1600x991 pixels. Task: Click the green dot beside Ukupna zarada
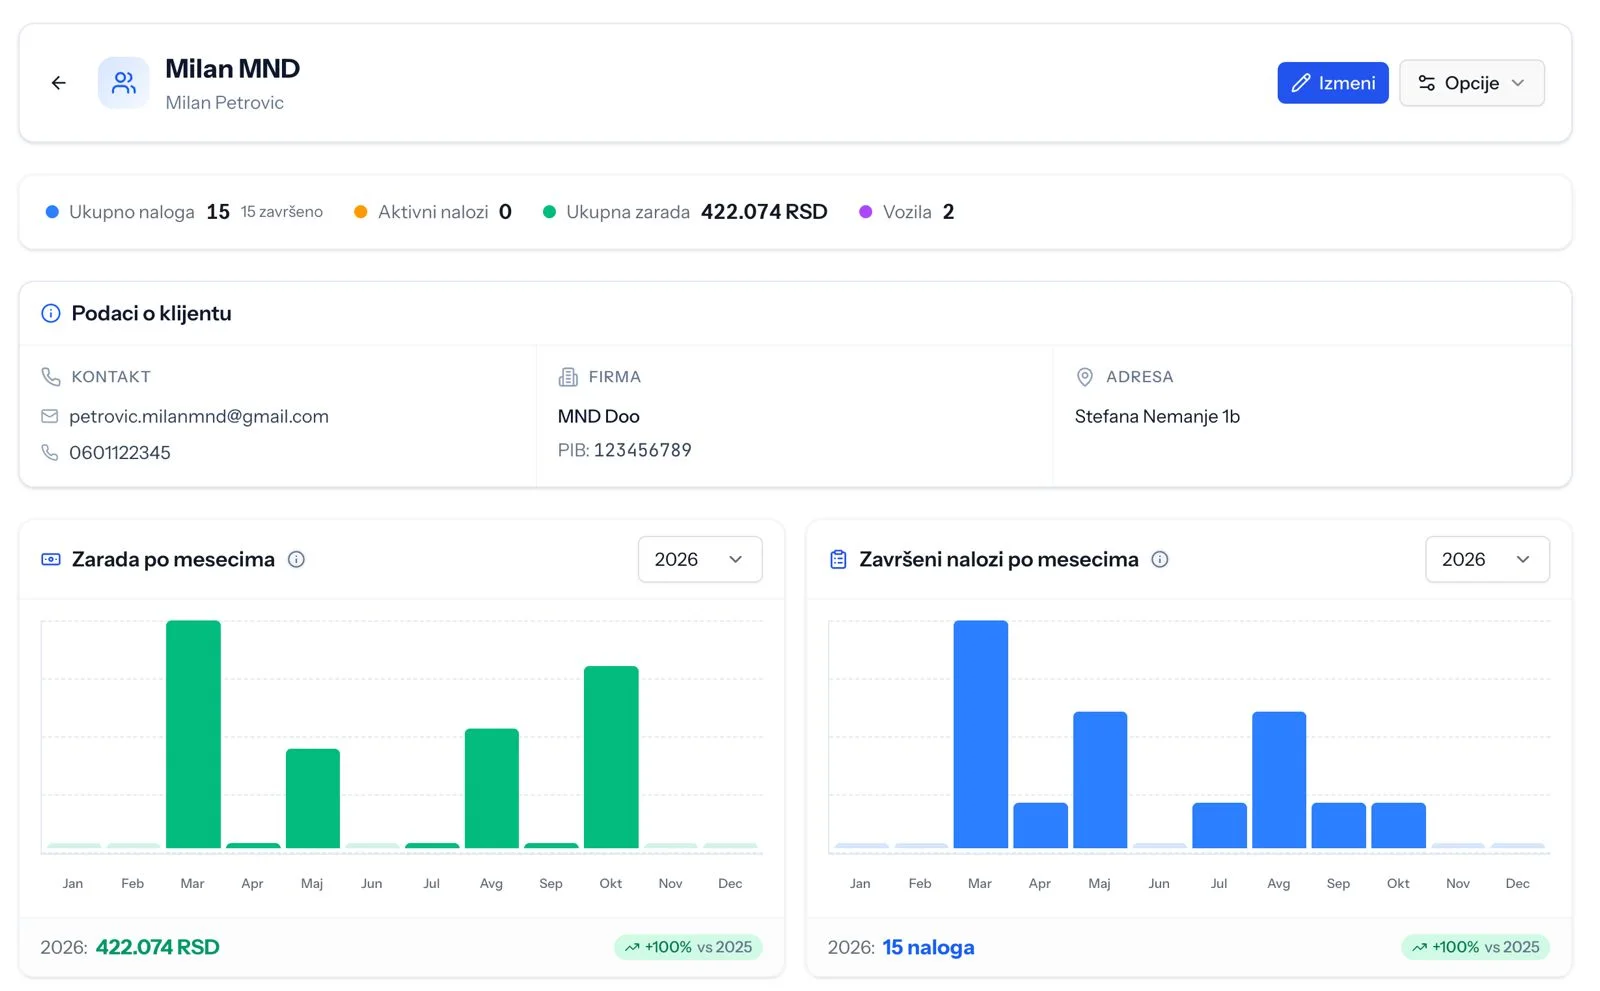pos(549,212)
